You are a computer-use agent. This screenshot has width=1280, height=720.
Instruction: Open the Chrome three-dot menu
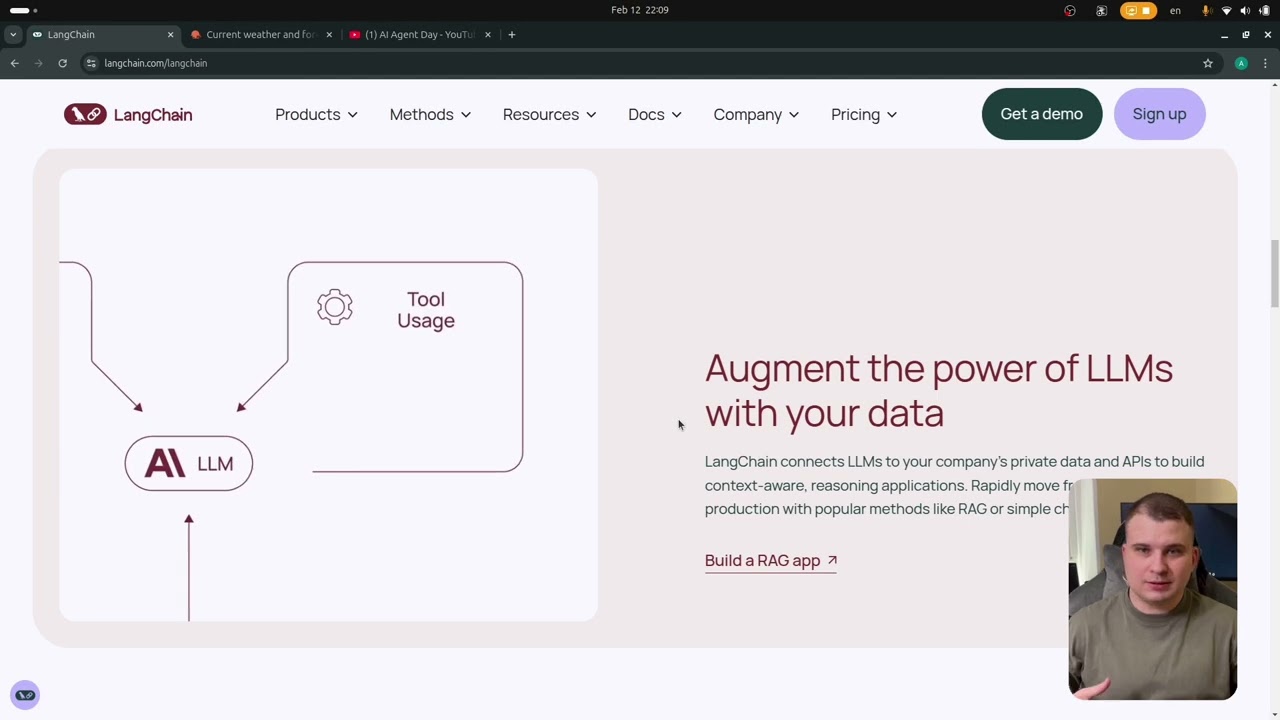(1266, 63)
